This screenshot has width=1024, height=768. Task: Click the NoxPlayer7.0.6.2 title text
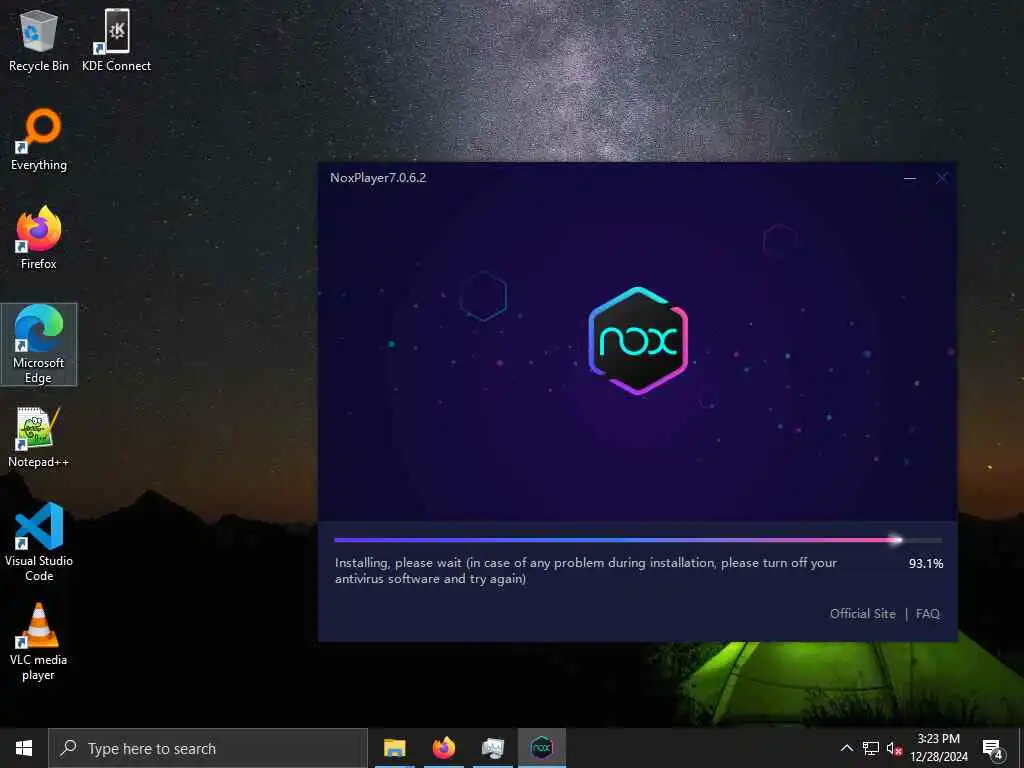coord(377,178)
